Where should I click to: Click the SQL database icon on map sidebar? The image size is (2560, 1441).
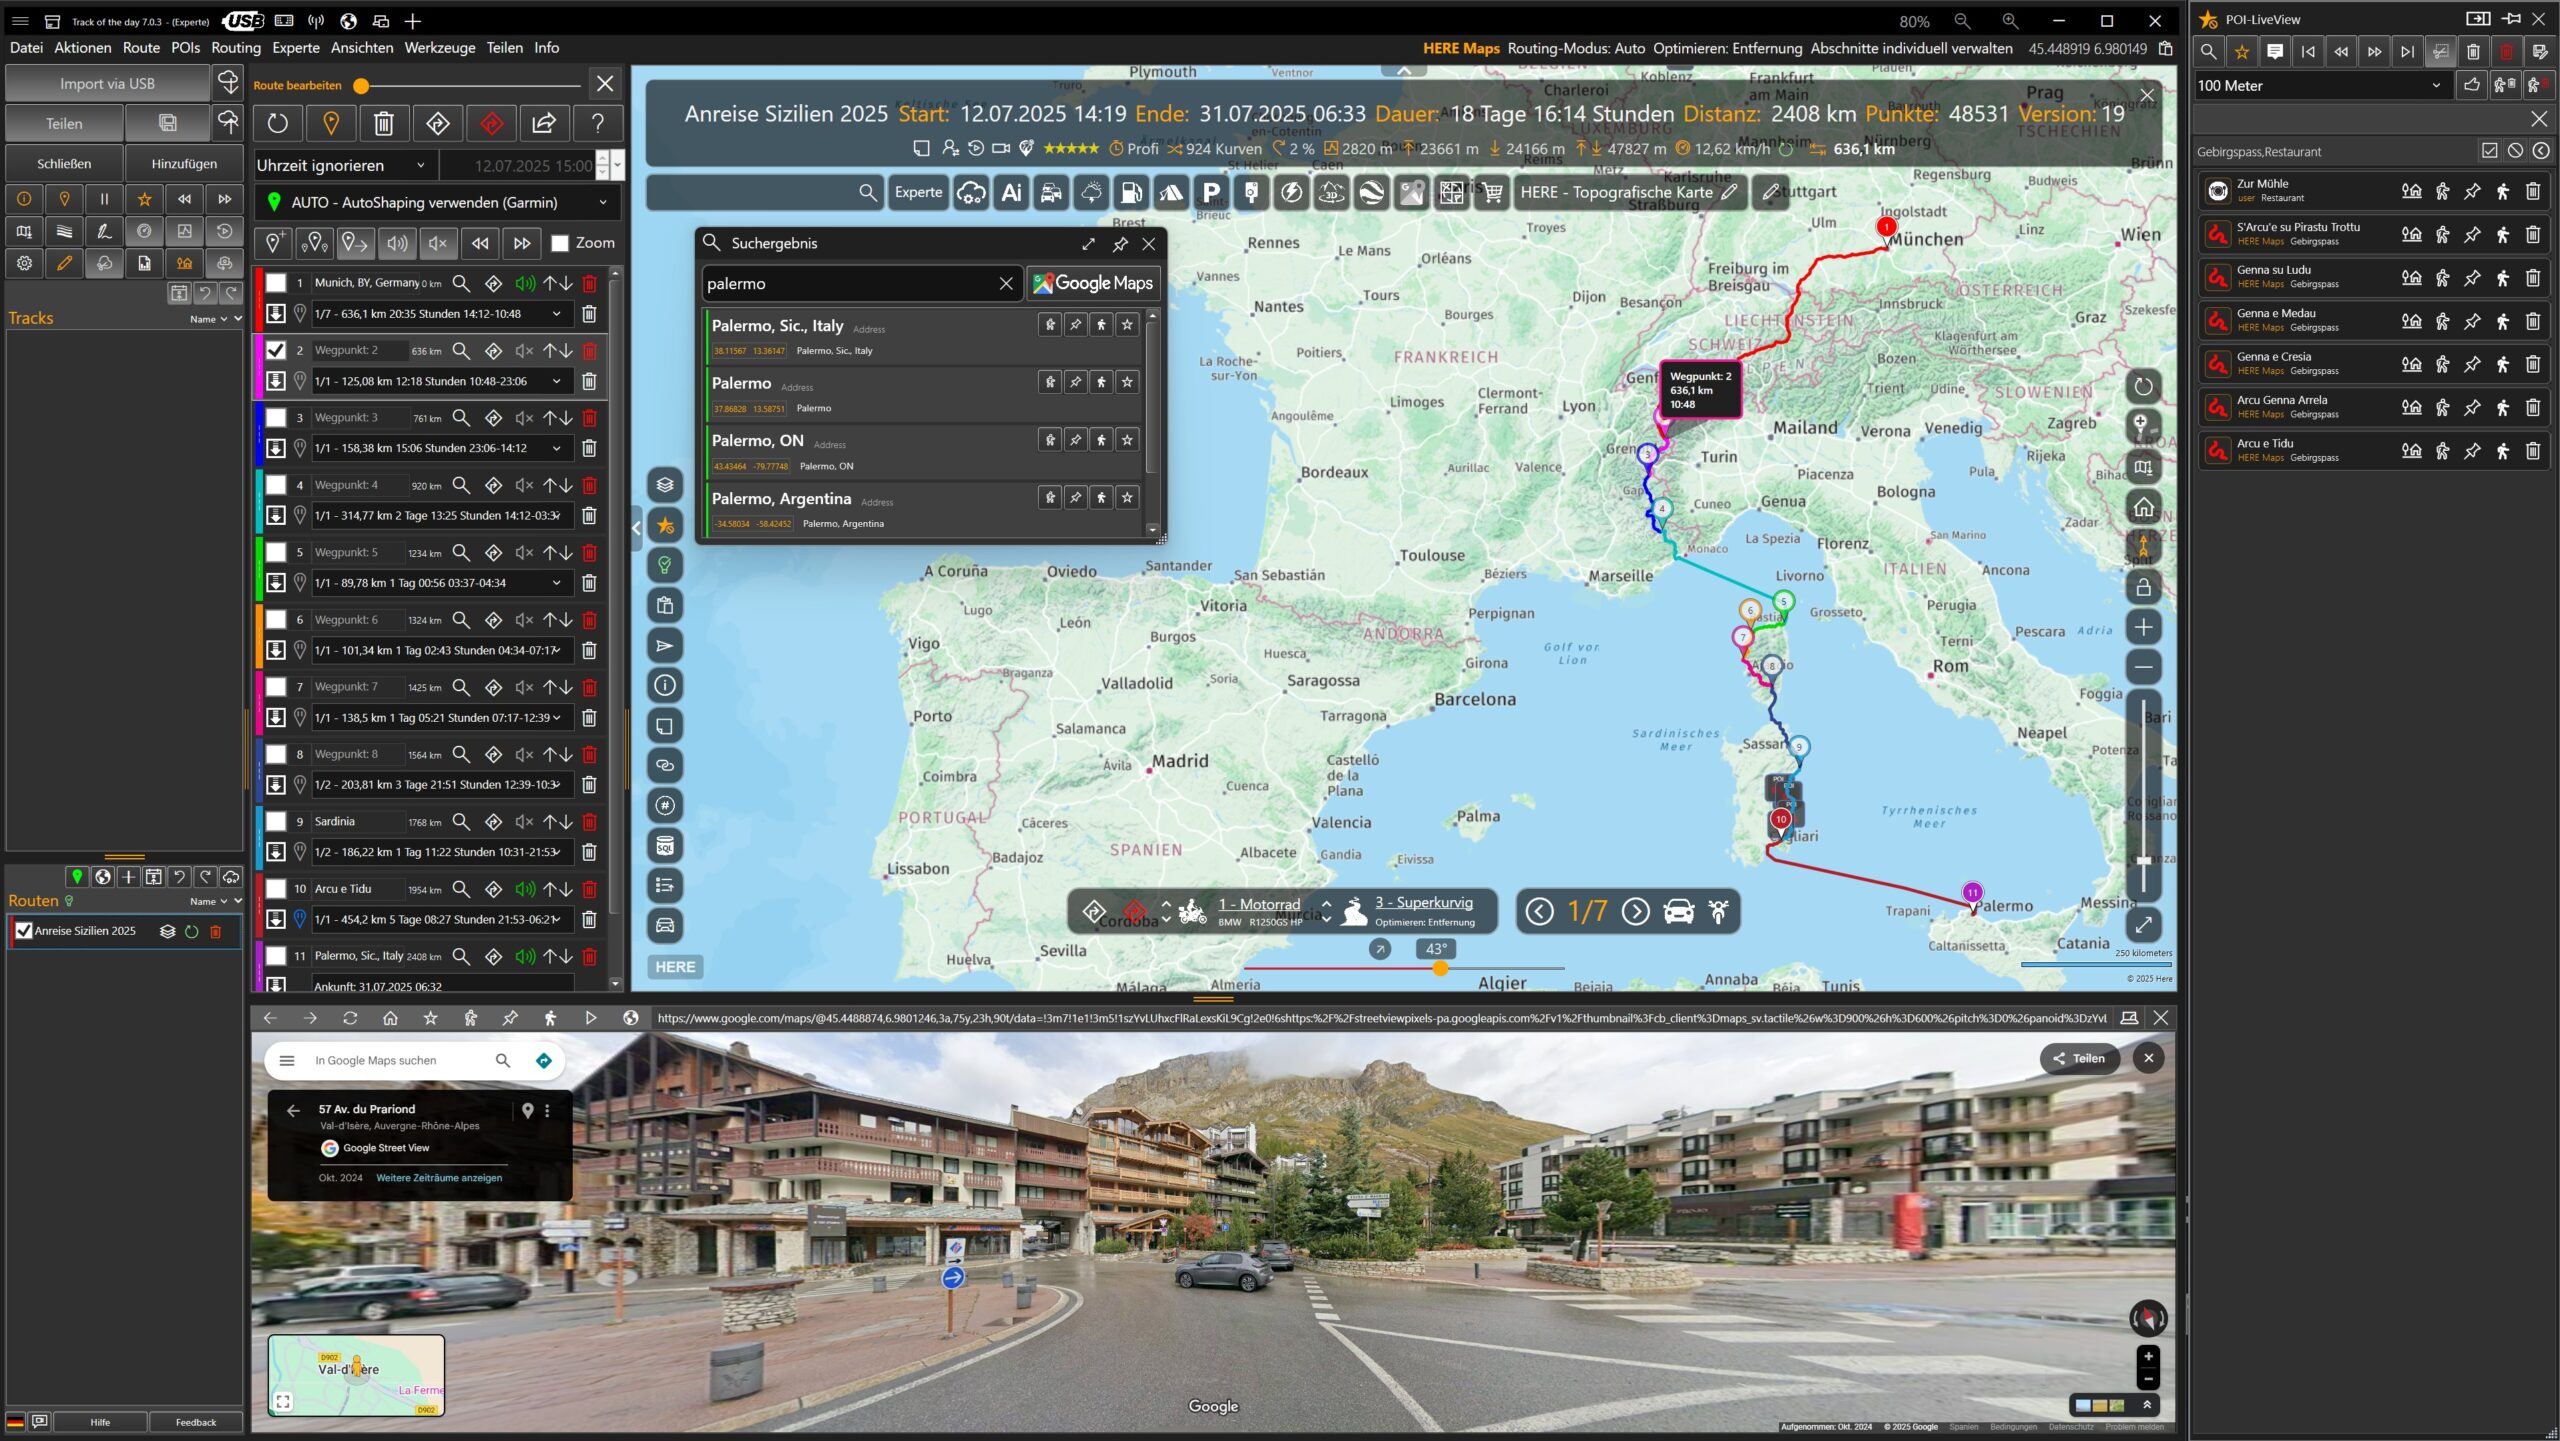[665, 845]
